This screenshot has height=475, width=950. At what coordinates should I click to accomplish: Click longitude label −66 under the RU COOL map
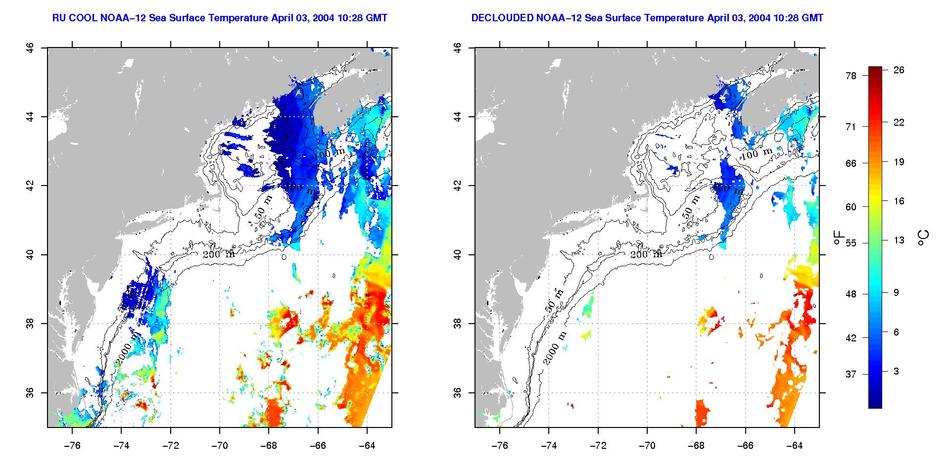317,446
